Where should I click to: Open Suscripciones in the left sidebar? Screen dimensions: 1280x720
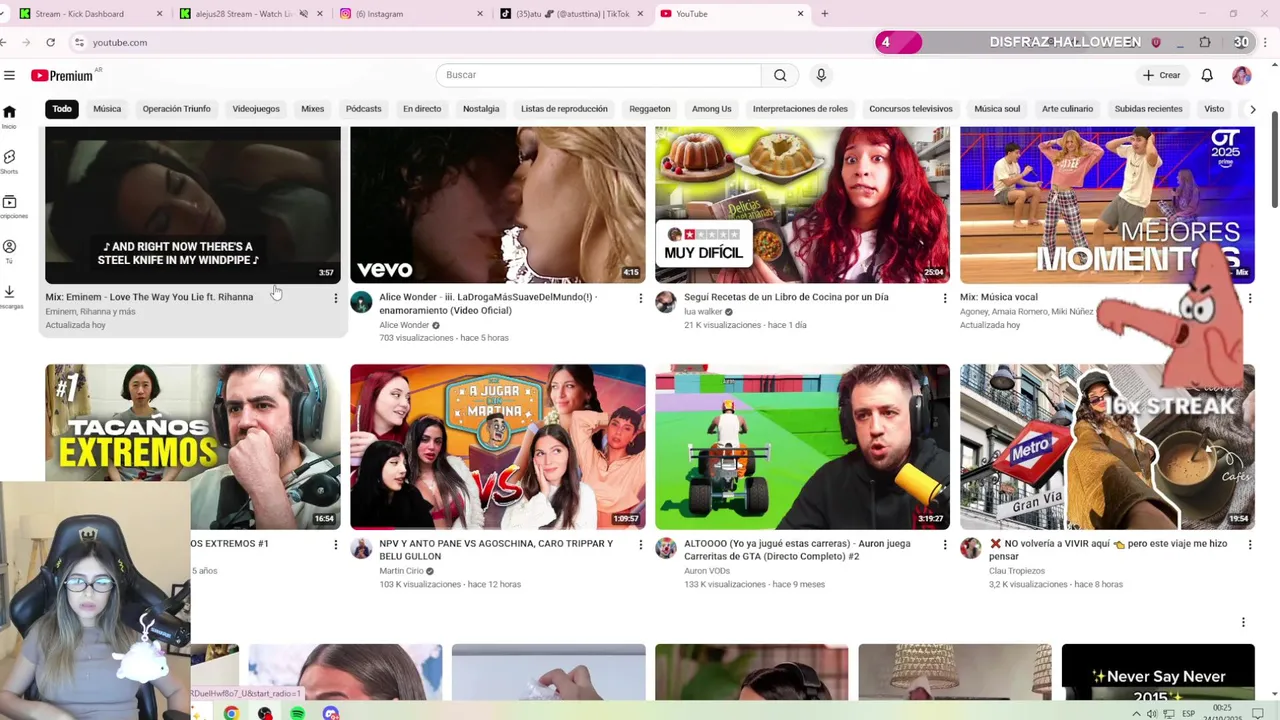[9, 206]
